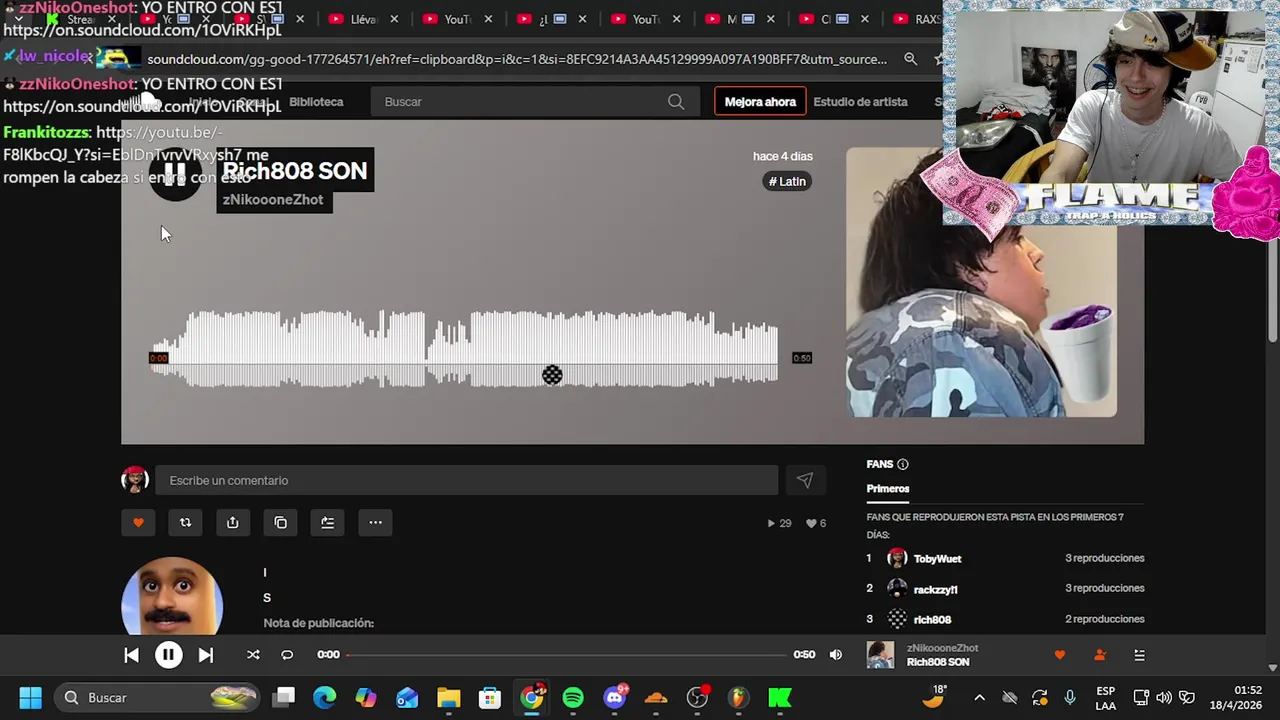The width and height of the screenshot is (1280, 720).
Task: Show info for FANS section icon
Action: coord(902,464)
